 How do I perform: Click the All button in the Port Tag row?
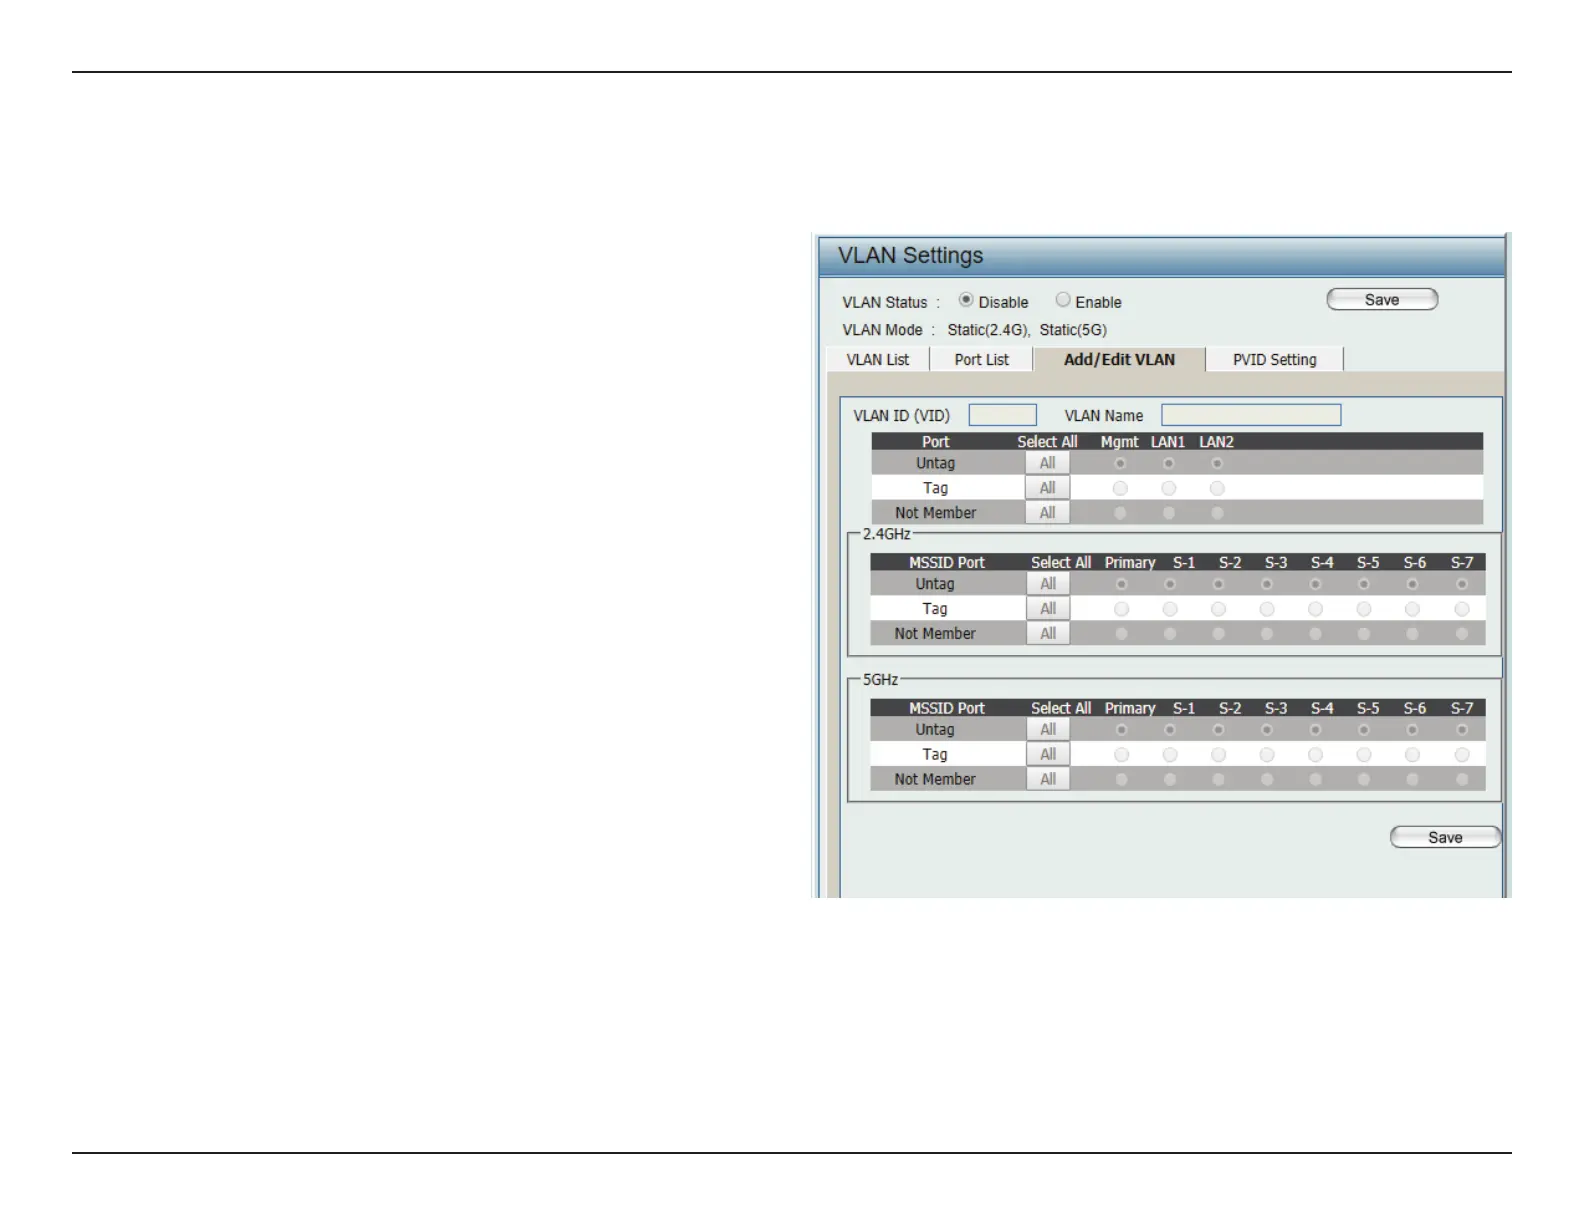point(1047,488)
